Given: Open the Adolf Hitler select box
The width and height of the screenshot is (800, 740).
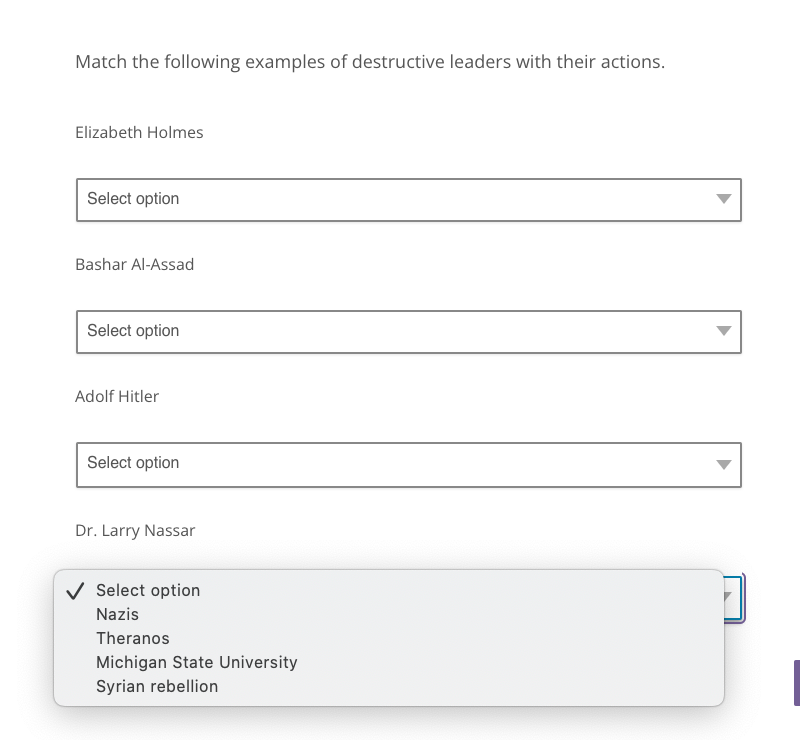Looking at the screenshot, I should click(408, 464).
